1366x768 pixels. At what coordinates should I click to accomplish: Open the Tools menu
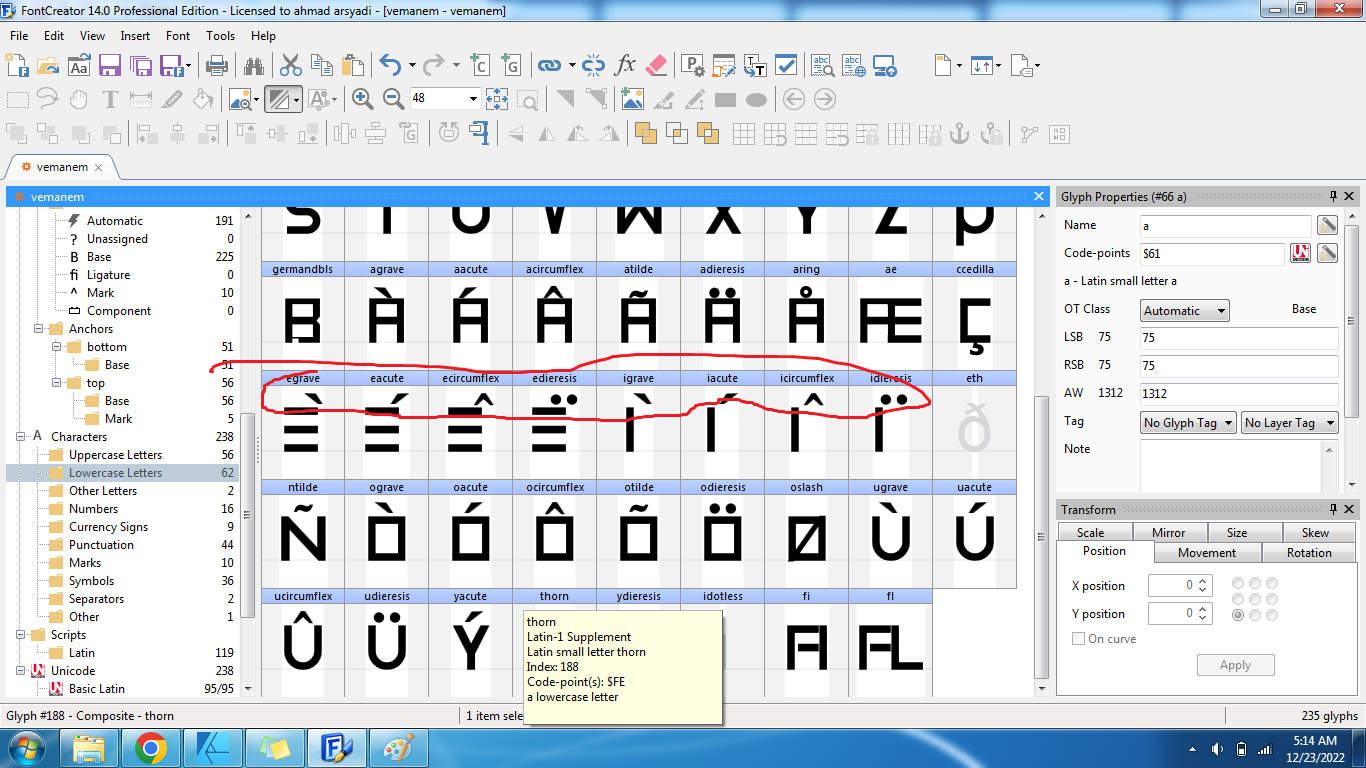coord(220,35)
